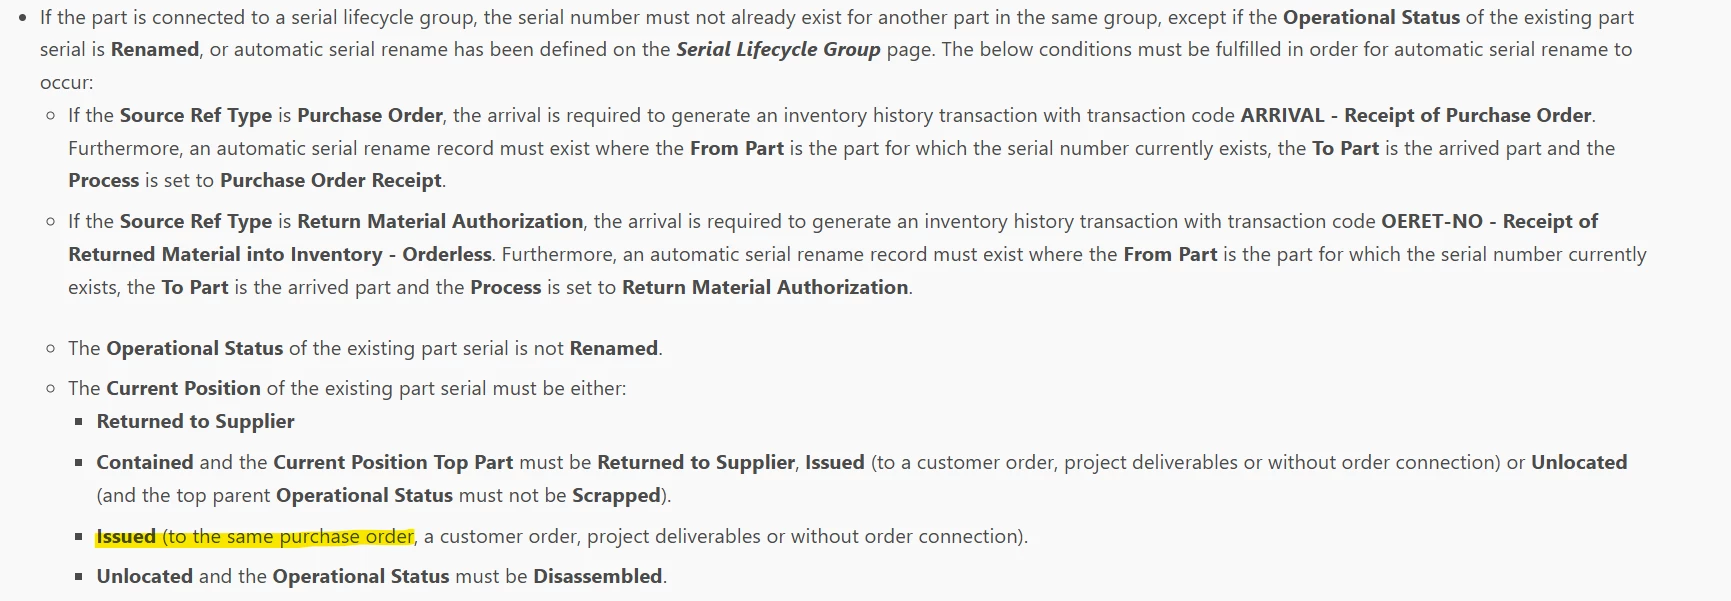Click "From Part" in the Purchase Order paragraph
1731x601 pixels.
pyautogui.click(x=736, y=148)
